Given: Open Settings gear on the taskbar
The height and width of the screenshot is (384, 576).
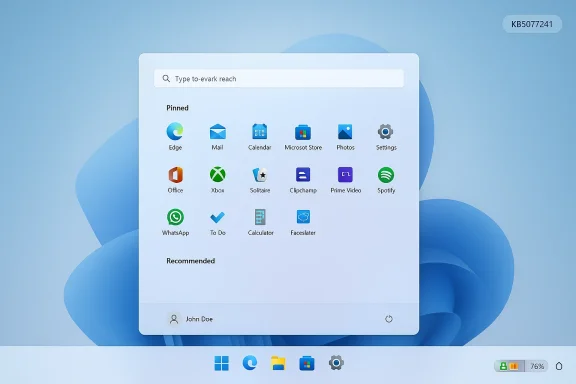Looking at the screenshot, I should coord(336,363).
